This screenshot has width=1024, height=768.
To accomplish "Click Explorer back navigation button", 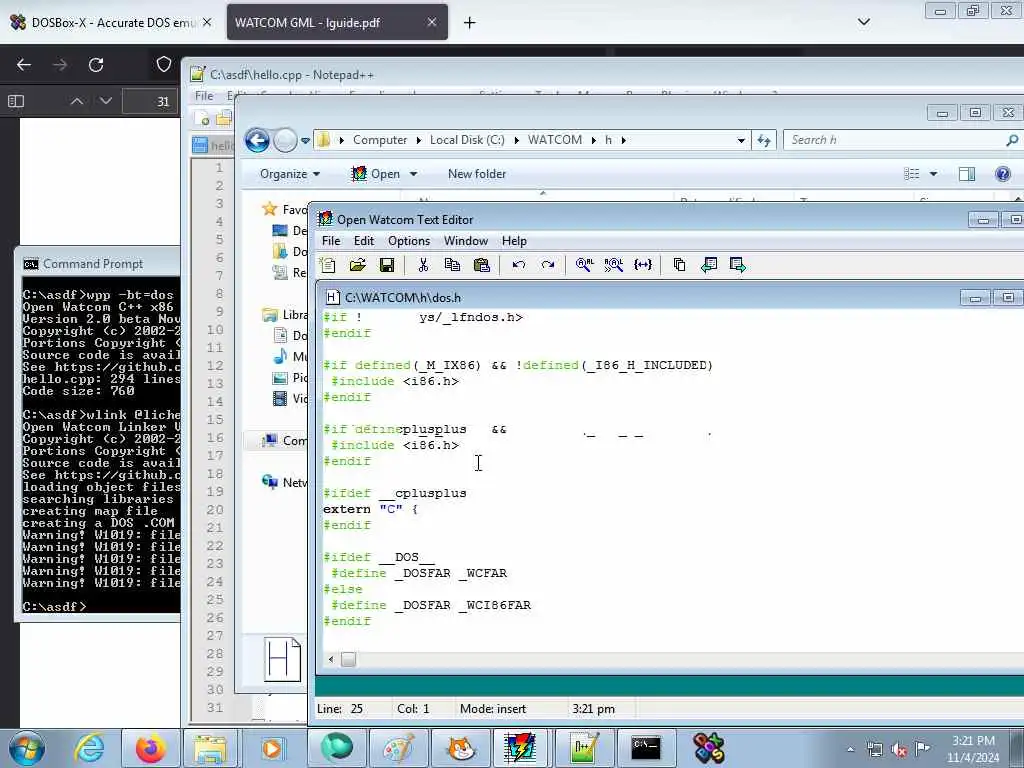I will pyautogui.click(x=257, y=140).
